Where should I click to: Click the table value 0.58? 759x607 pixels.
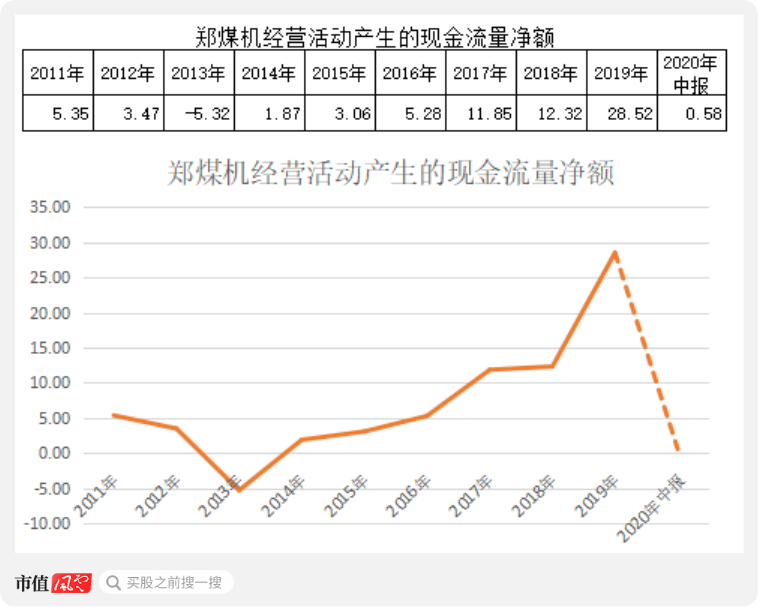click(704, 114)
